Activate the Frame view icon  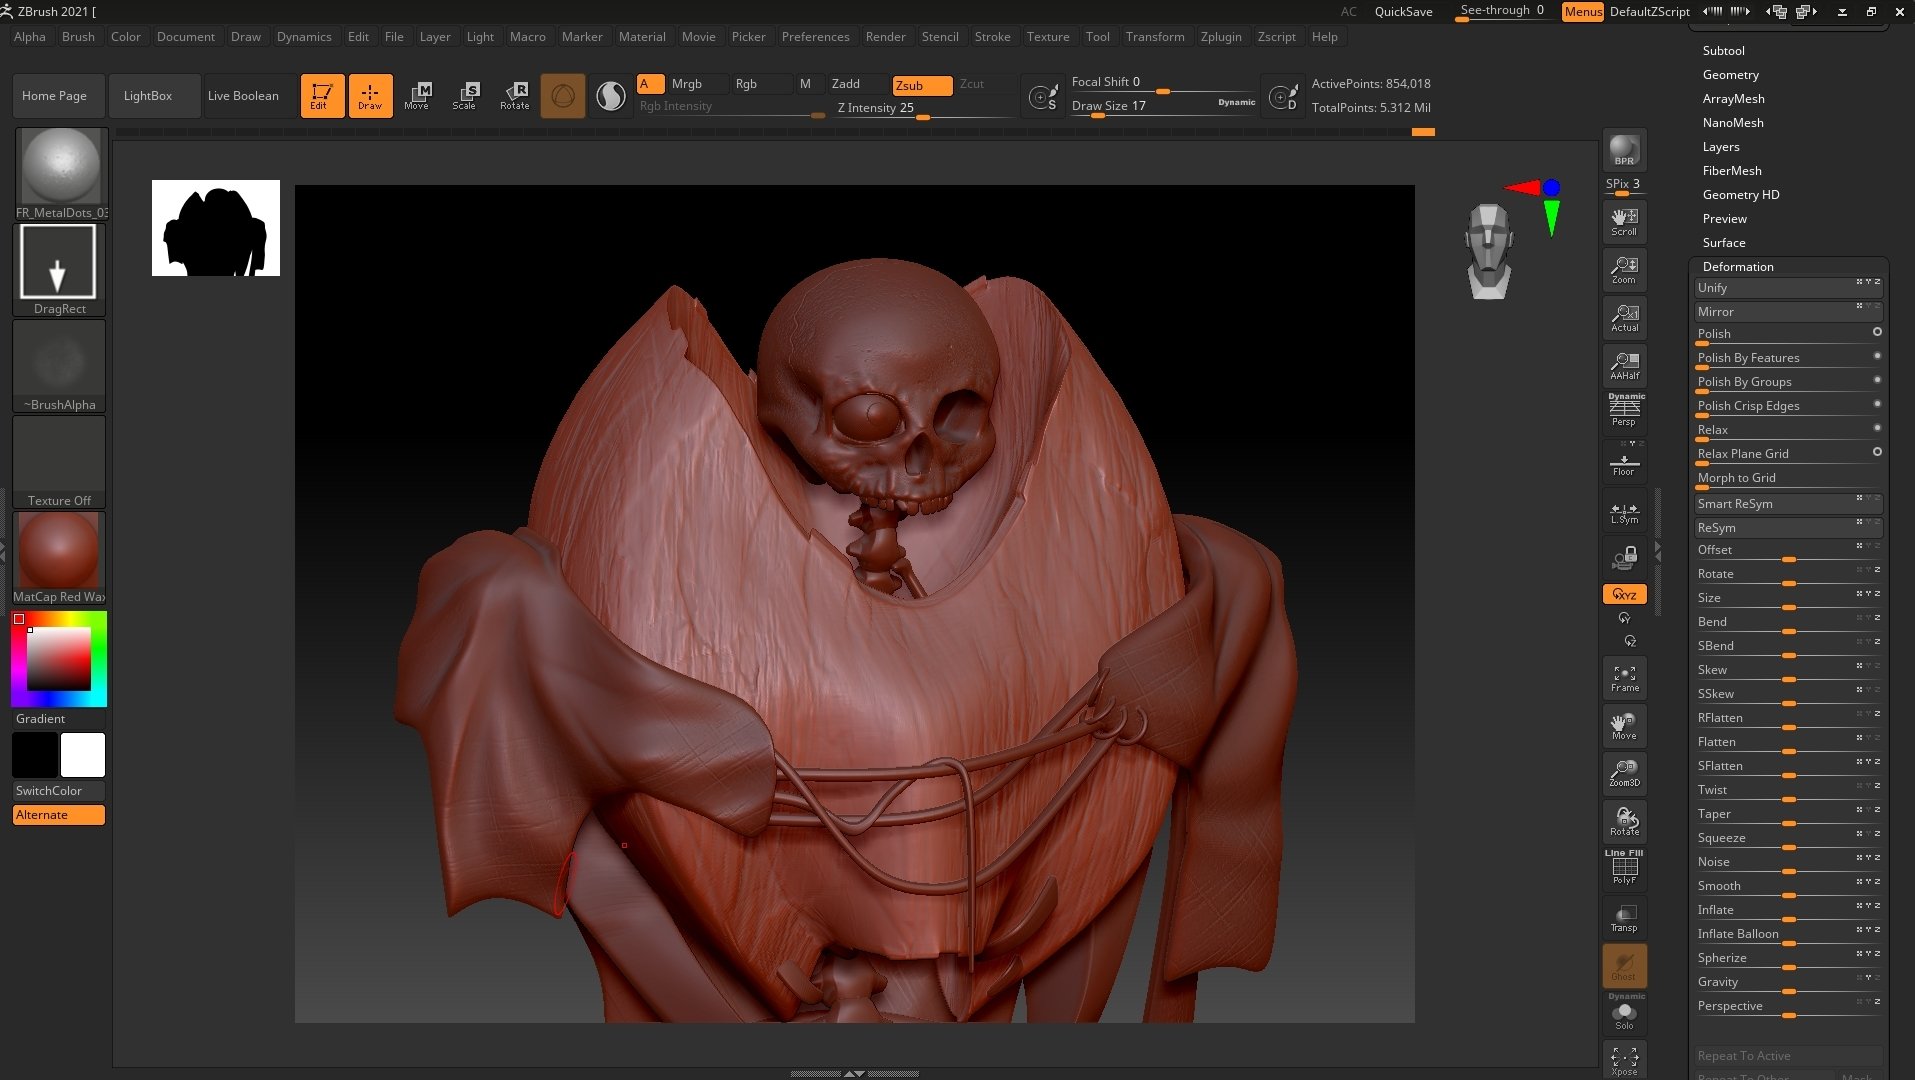click(x=1624, y=678)
